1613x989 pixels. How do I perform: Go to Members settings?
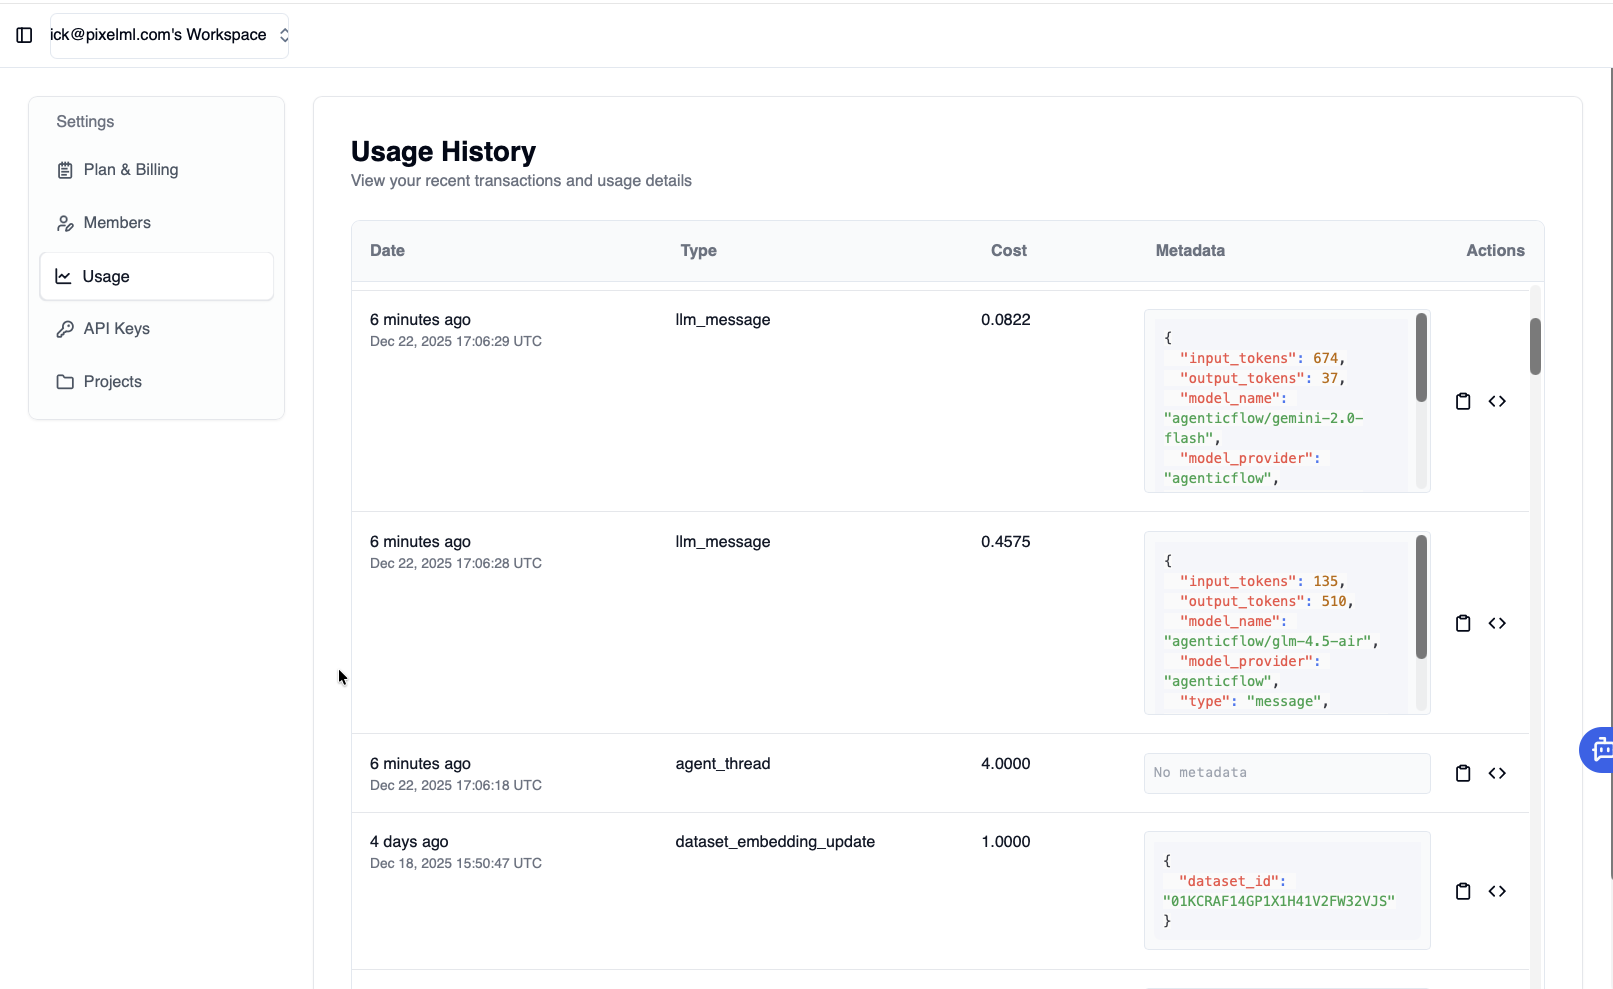[117, 223]
